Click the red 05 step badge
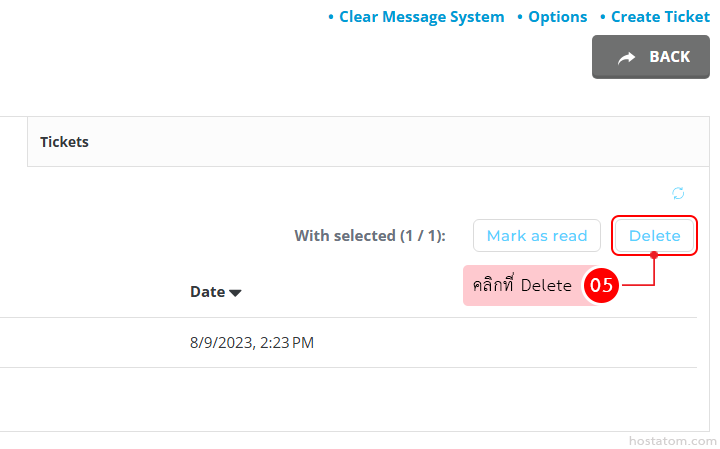Screen dimensions: 720x449 (601, 286)
